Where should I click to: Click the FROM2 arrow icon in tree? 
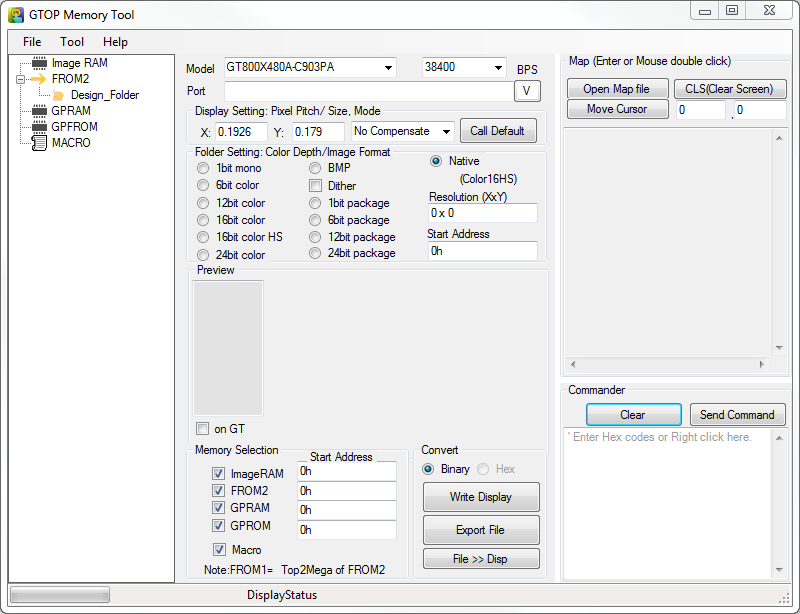pos(39,79)
